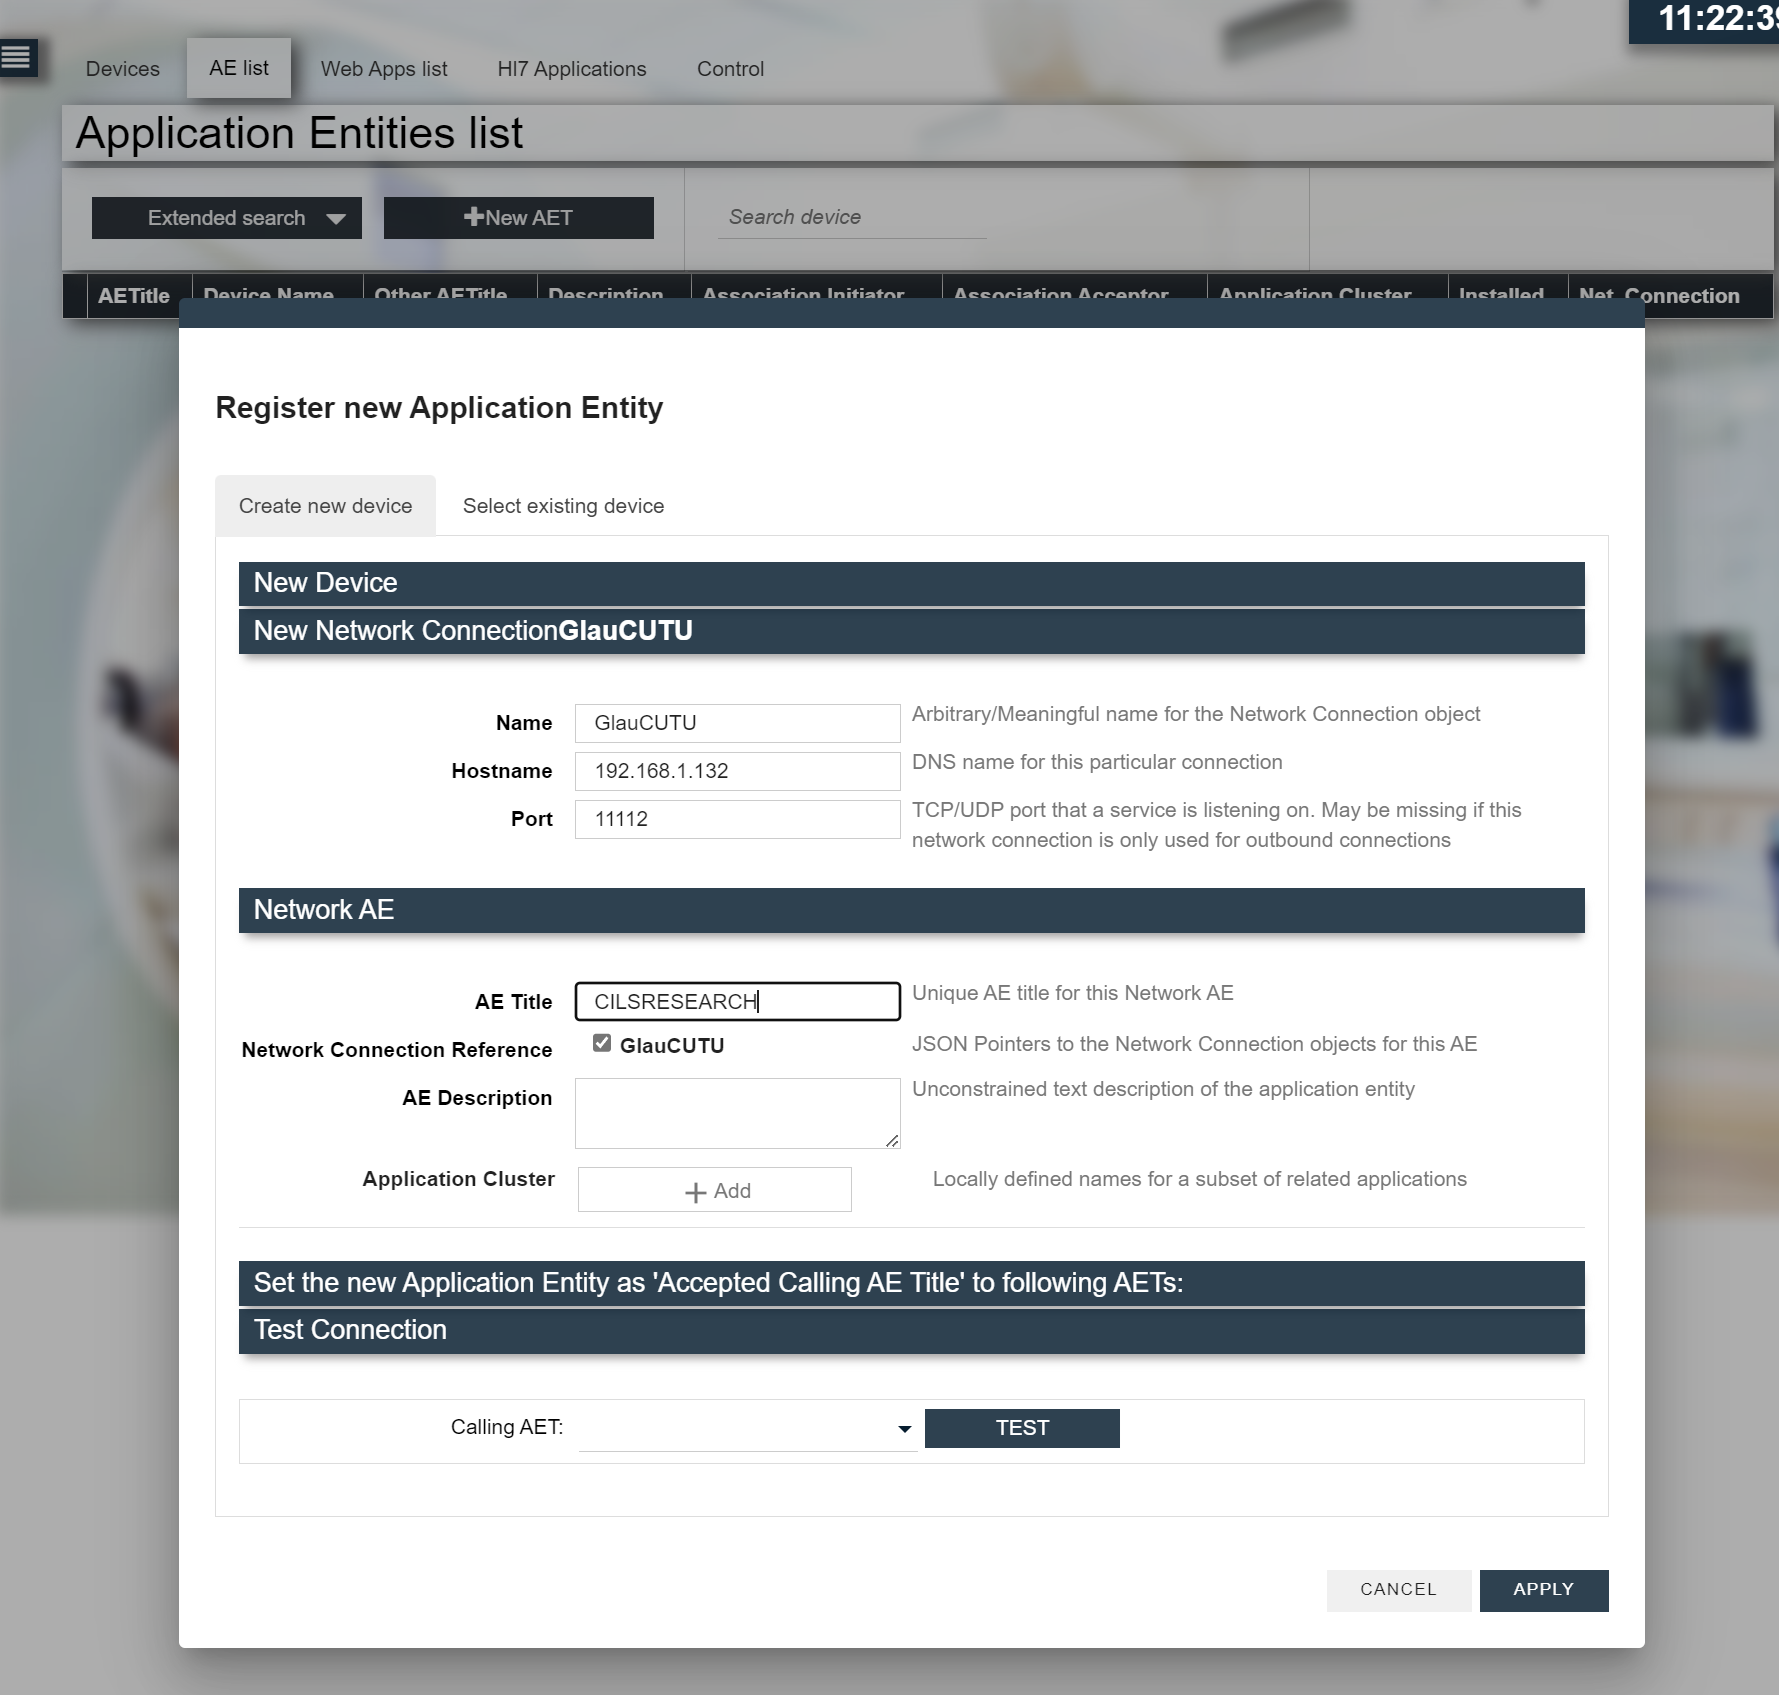The width and height of the screenshot is (1779, 1695).
Task: Open the HI7 Applications tab
Action: (x=571, y=69)
